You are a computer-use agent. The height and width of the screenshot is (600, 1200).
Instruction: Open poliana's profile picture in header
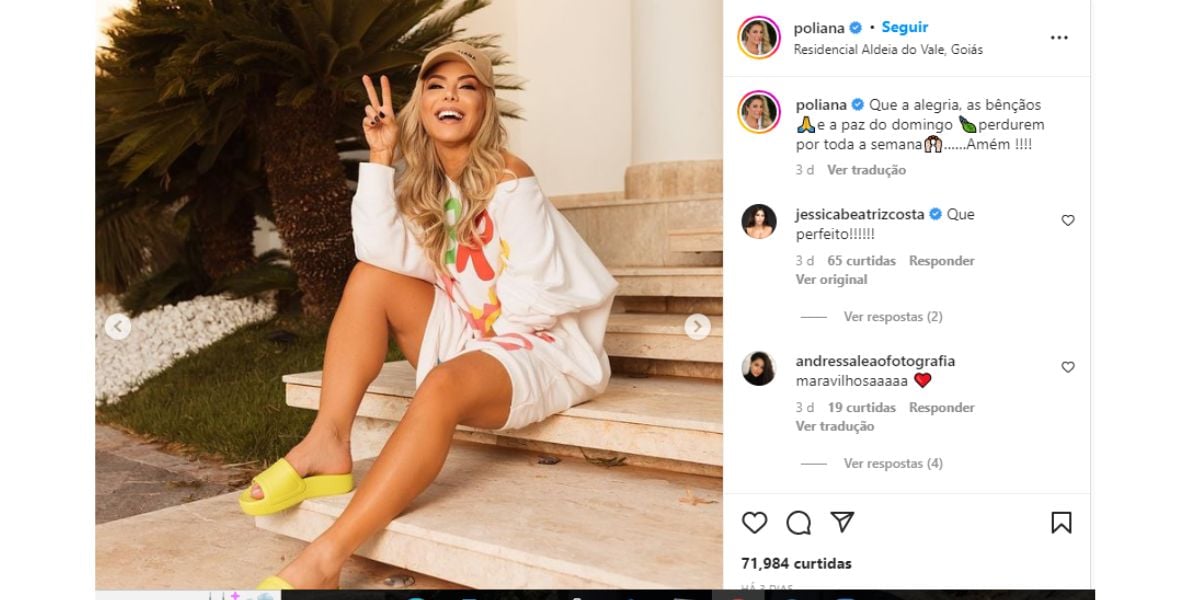click(759, 38)
